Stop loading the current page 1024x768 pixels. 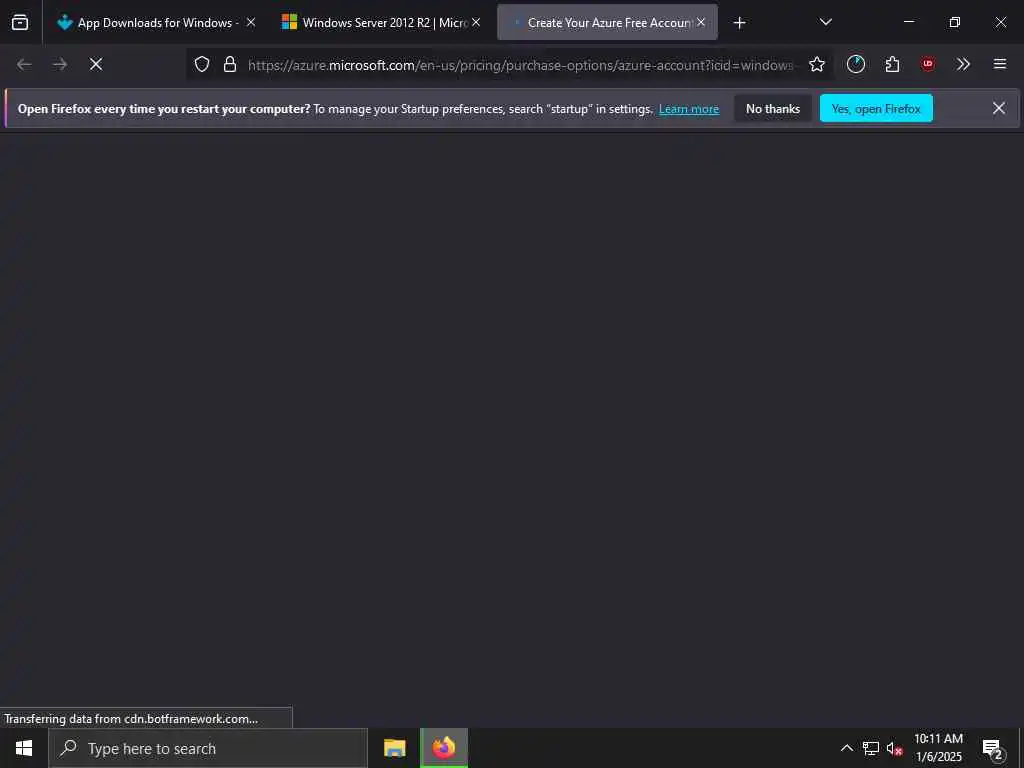(96, 64)
